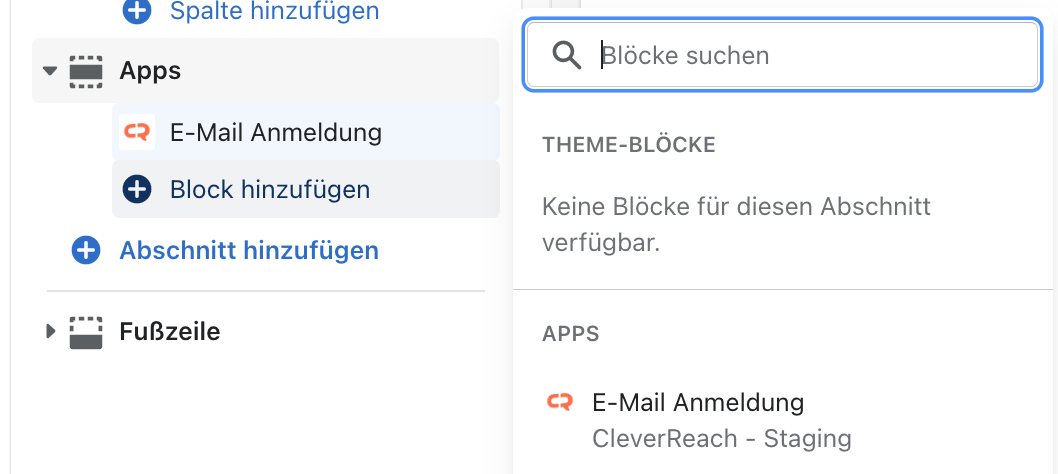Open the Abschnitt hinzufügen link
This screenshot has width=1058, height=474.
point(249,251)
